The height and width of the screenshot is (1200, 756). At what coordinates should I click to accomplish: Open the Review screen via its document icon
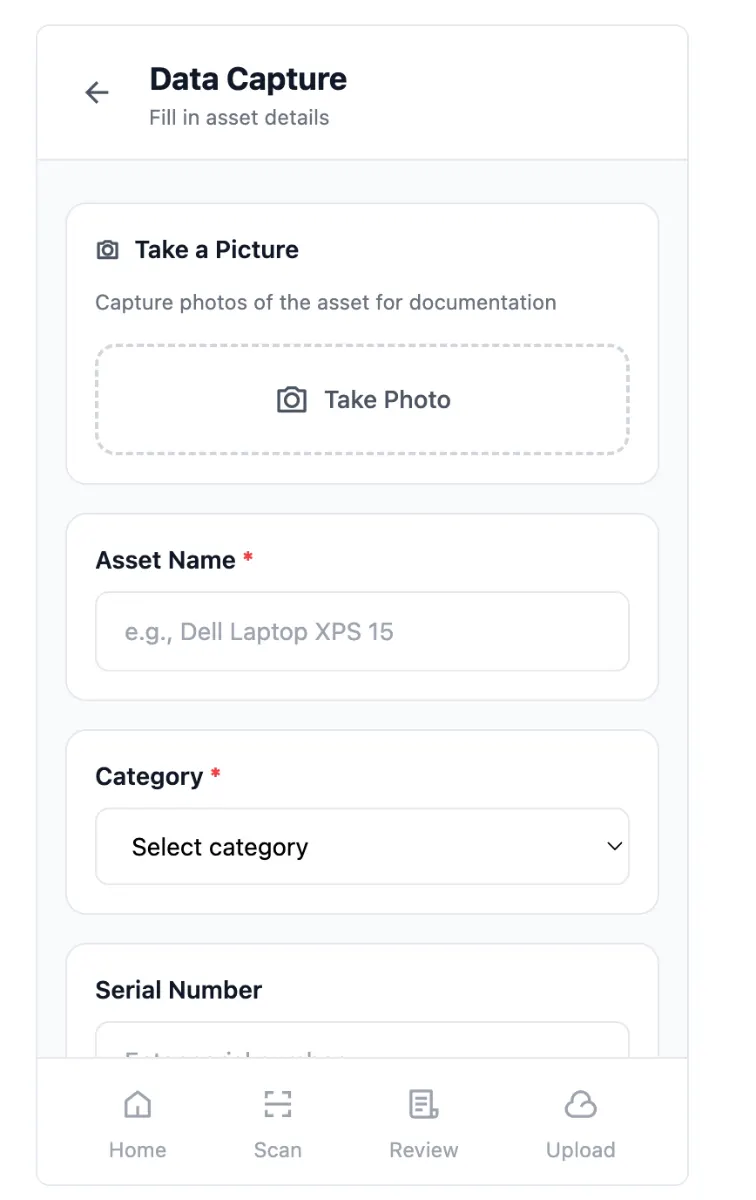click(422, 1103)
